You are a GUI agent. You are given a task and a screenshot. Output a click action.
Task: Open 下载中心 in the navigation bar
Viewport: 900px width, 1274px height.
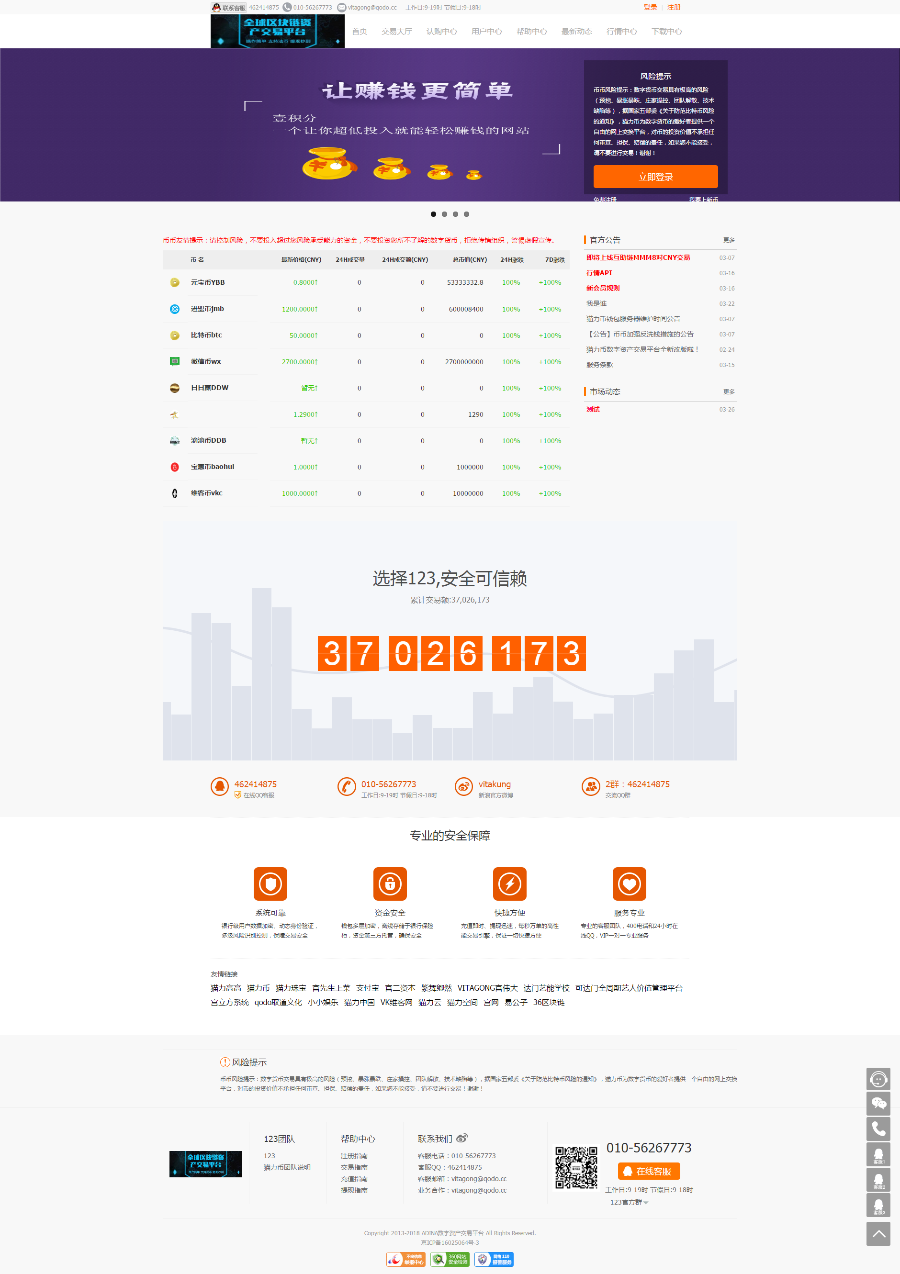(x=666, y=31)
